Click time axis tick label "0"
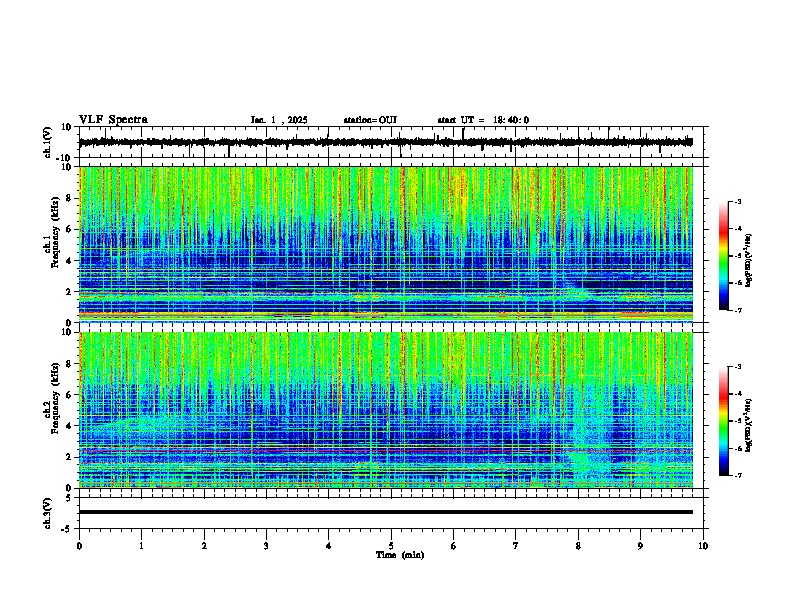Image resolution: width=792 pixels, height=612 pixels. [79, 546]
